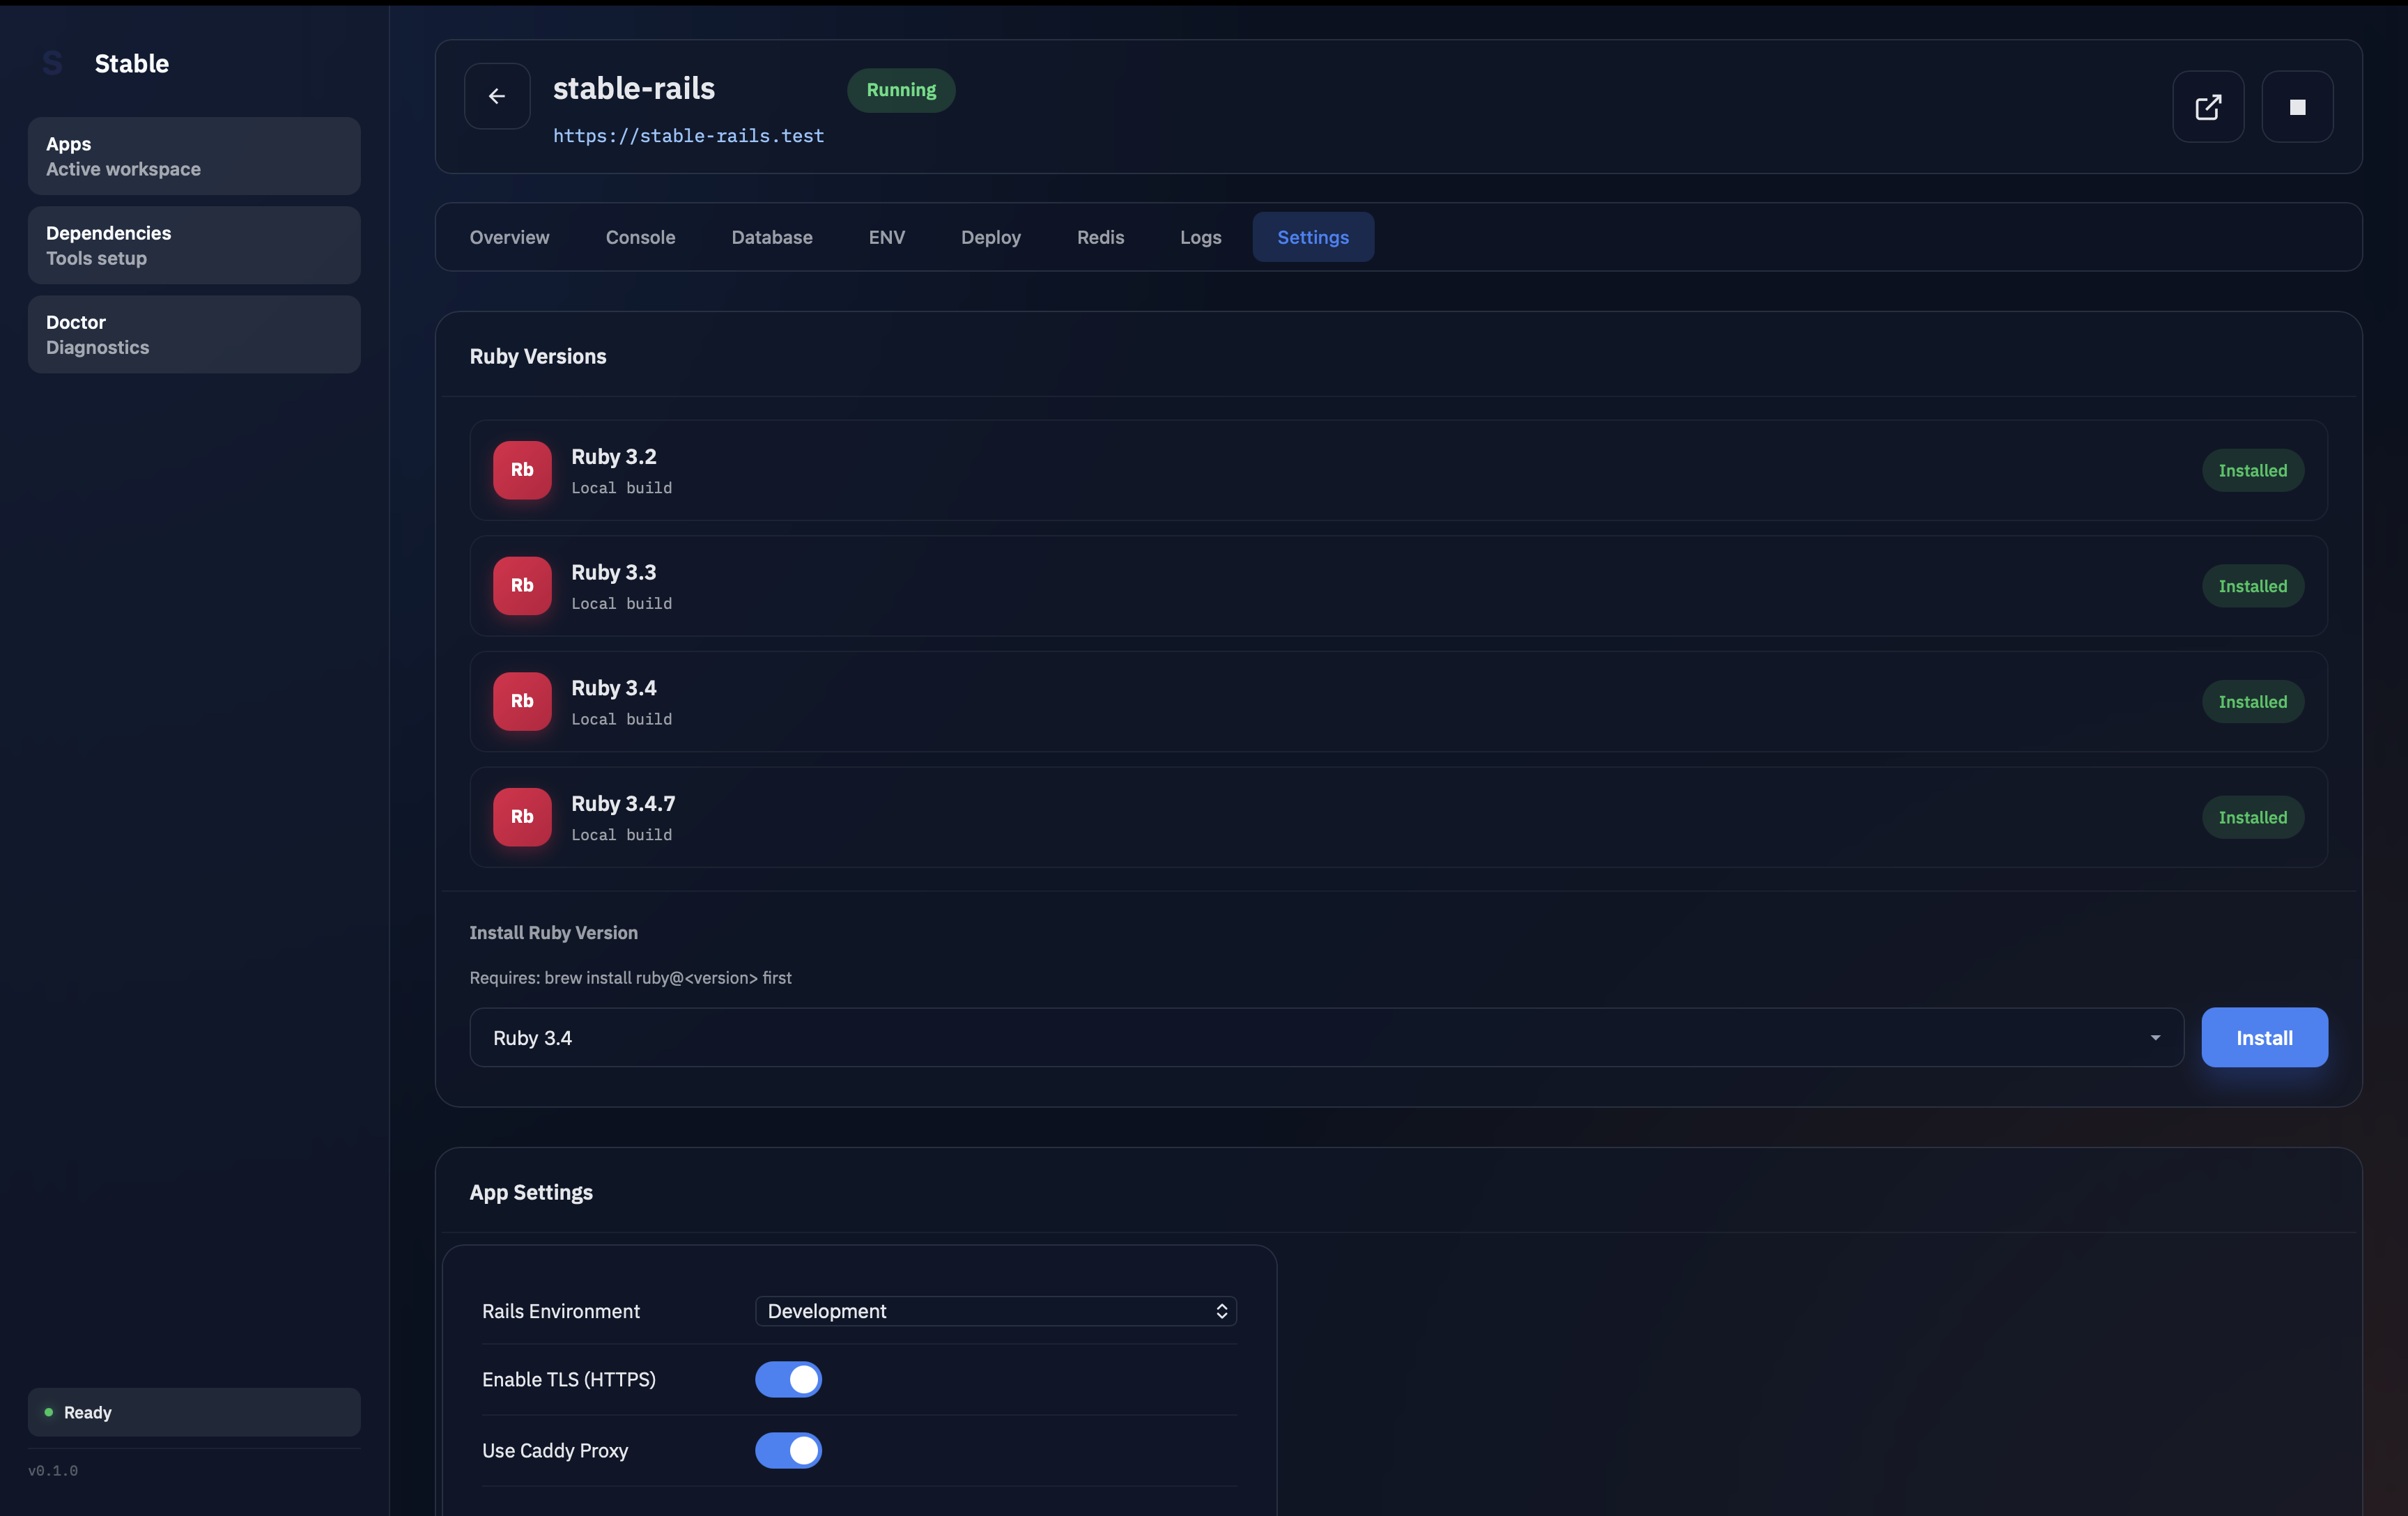This screenshot has width=2408, height=1516.
Task: Click the Install button
Action: [2264, 1038]
